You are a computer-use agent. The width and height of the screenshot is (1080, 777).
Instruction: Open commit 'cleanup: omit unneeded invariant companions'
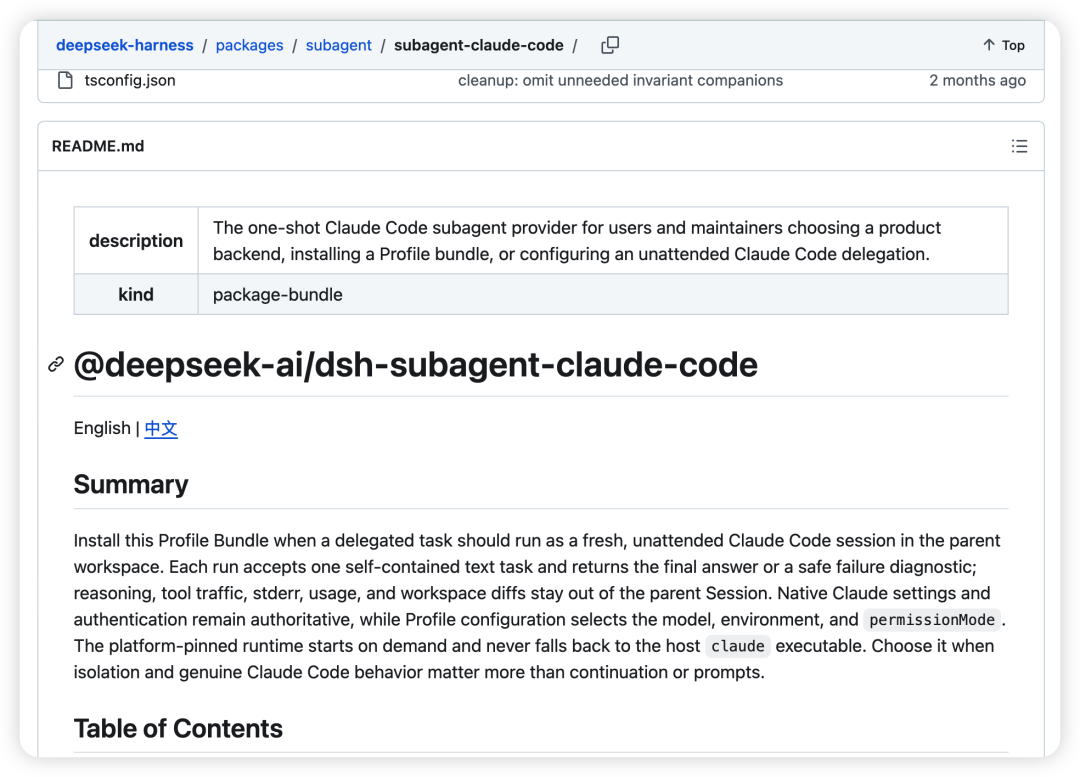point(621,81)
